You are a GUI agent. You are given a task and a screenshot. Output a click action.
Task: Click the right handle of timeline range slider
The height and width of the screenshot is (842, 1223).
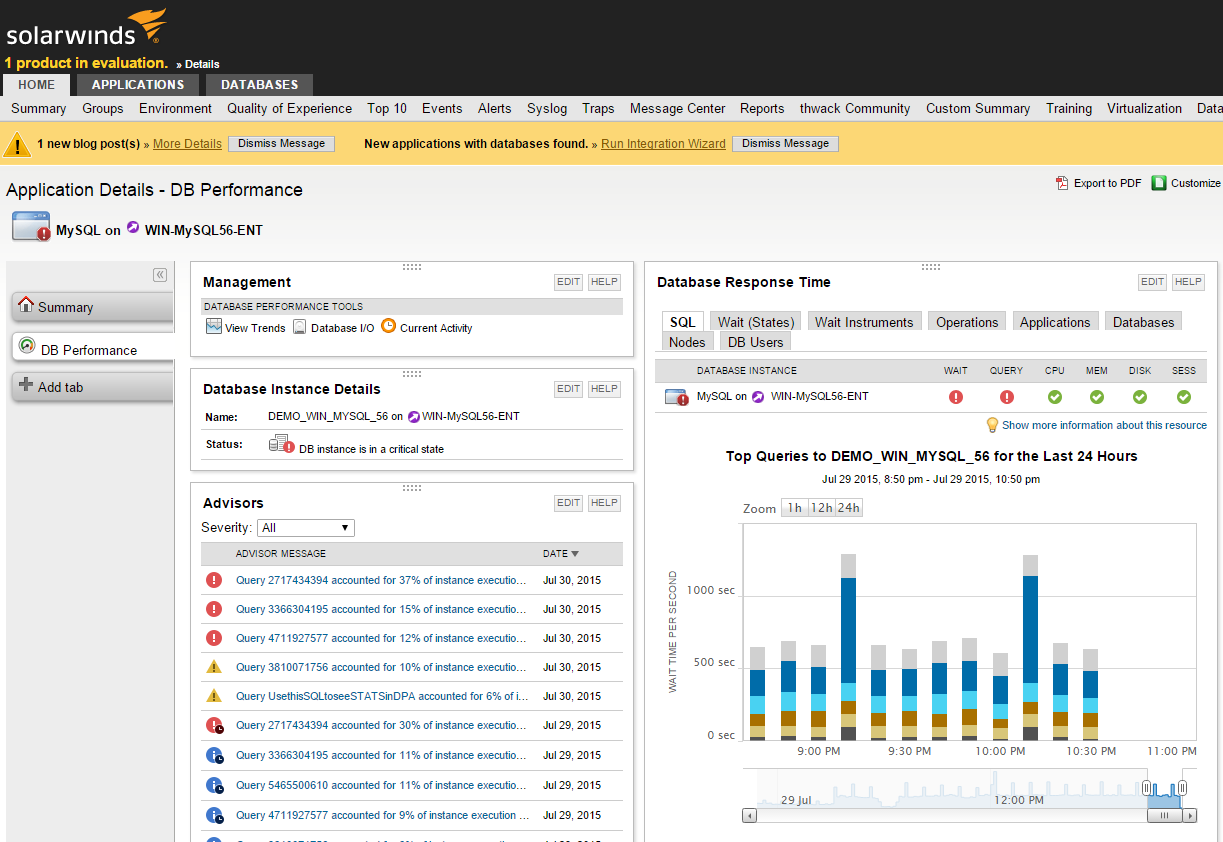click(x=1181, y=789)
